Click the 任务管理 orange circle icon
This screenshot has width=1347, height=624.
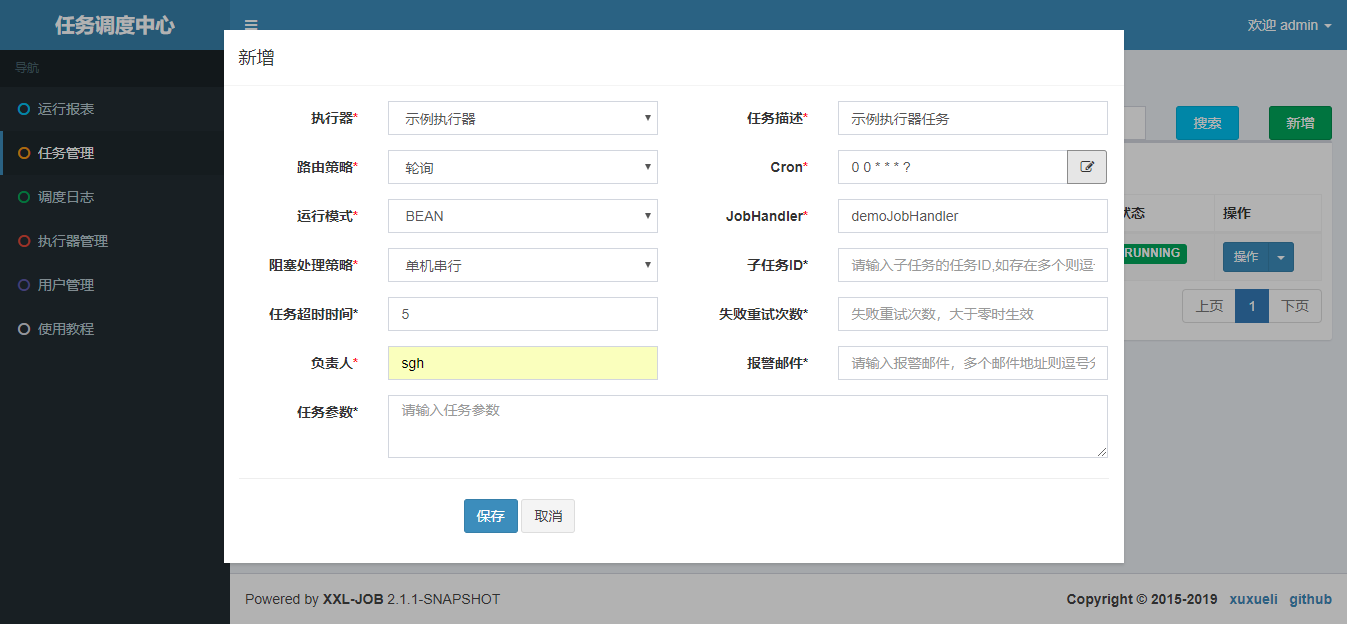(x=24, y=153)
